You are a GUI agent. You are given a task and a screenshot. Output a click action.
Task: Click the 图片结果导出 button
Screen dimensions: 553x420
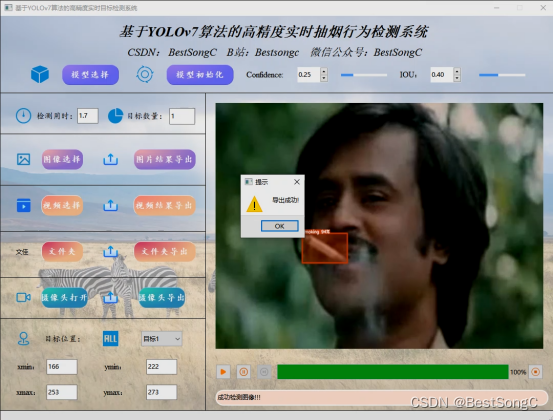[165, 159]
